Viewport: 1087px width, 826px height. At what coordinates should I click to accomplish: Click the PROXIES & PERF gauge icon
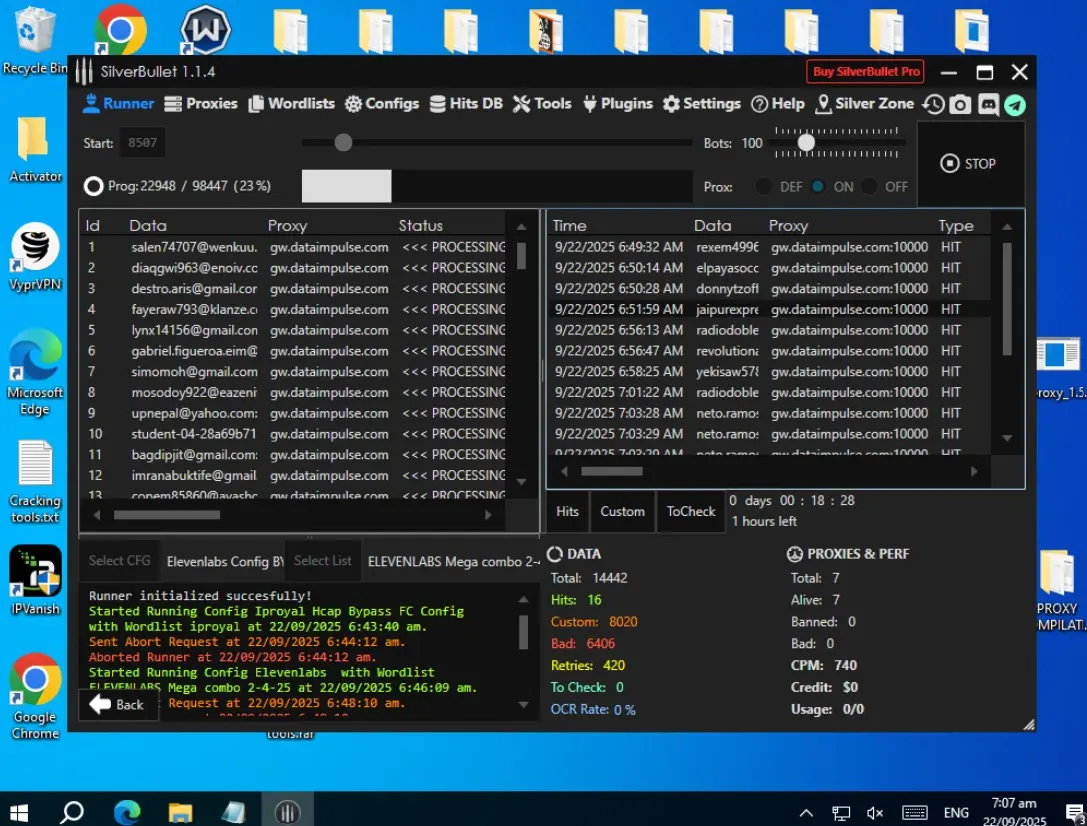(794, 554)
